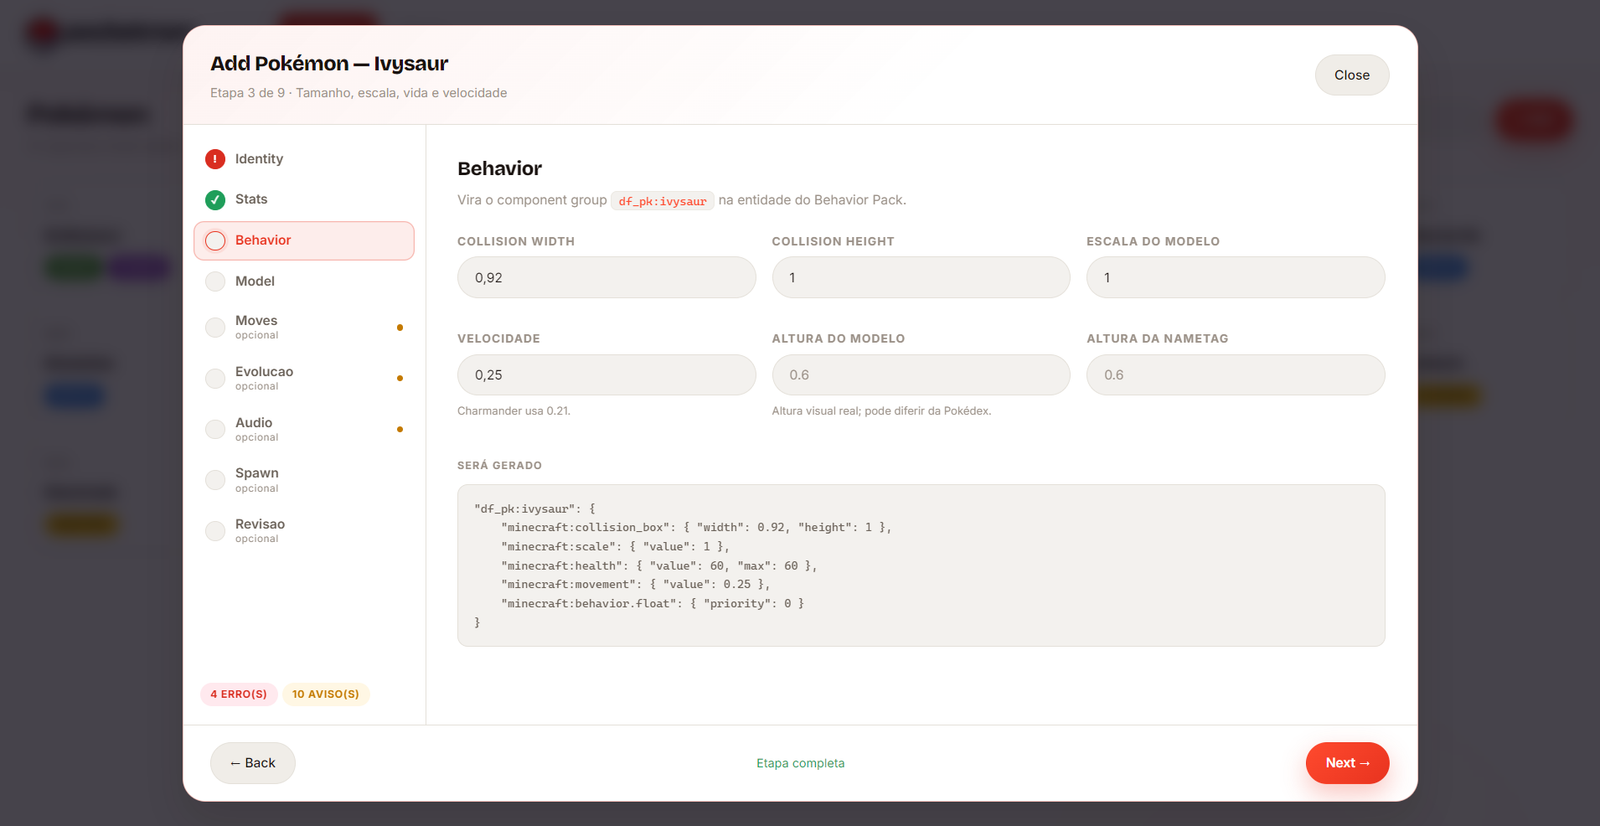Click the "SERÁ GERADO" section label
1600x826 pixels.
click(499, 465)
